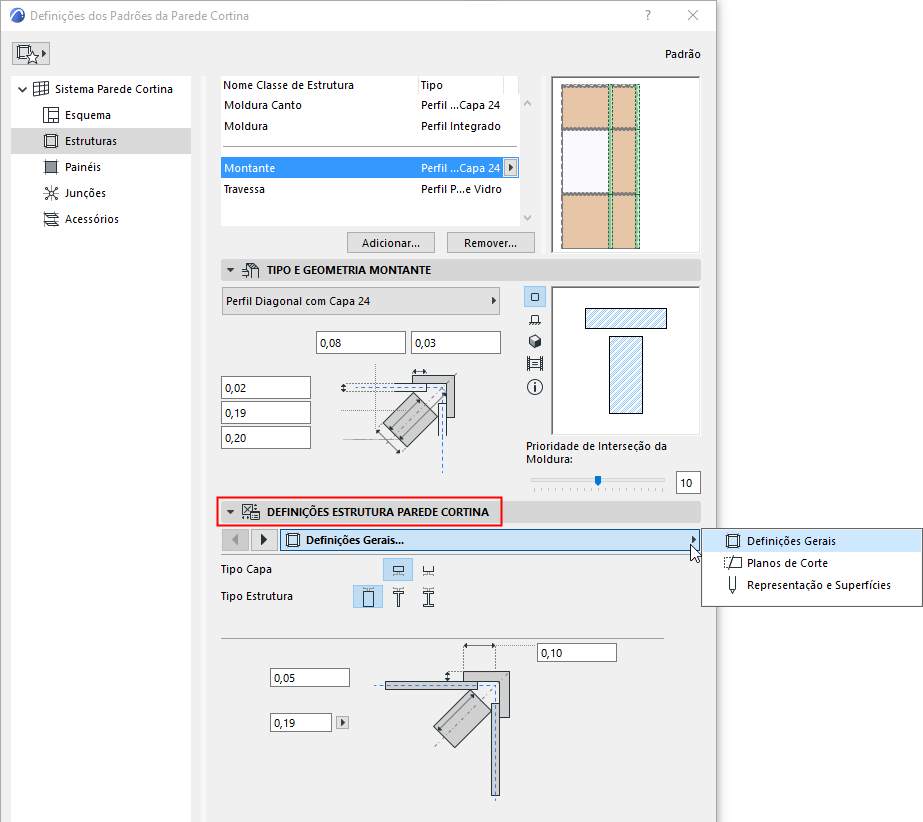Open the Perfil Diagonal com Capa 24 dropdown

360,301
